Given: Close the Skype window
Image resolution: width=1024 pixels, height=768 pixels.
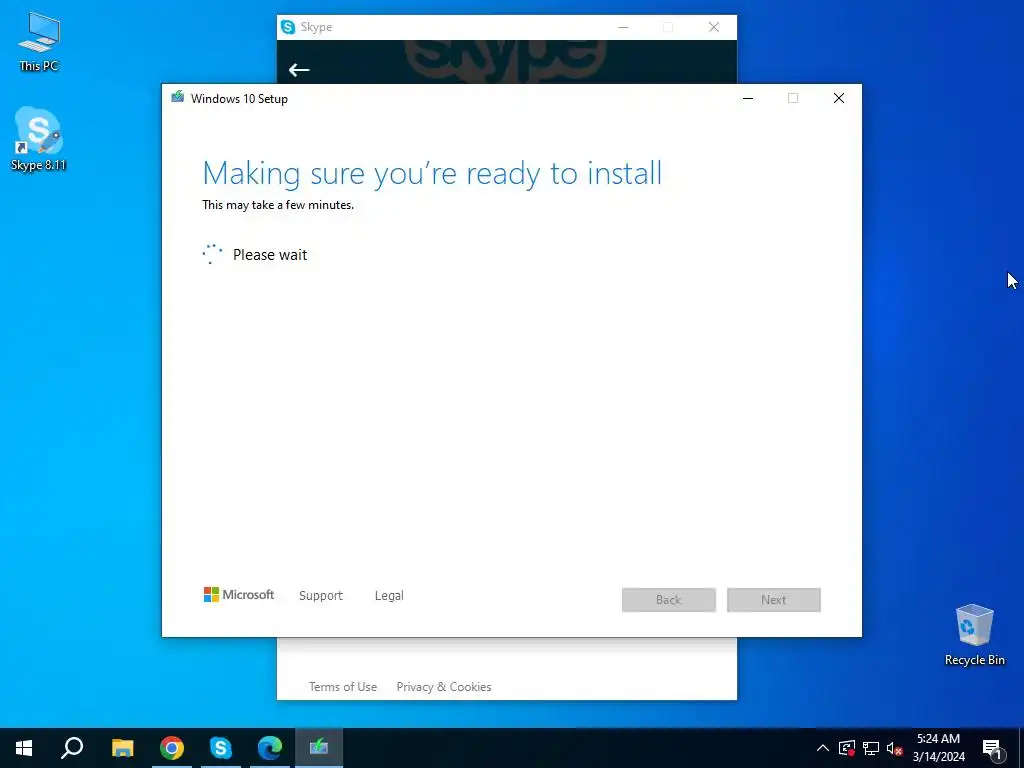Looking at the screenshot, I should pyautogui.click(x=714, y=27).
